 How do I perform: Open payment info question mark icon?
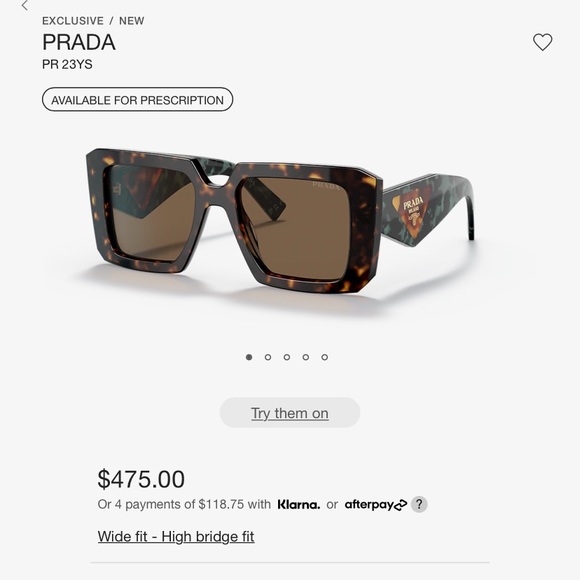click(419, 504)
